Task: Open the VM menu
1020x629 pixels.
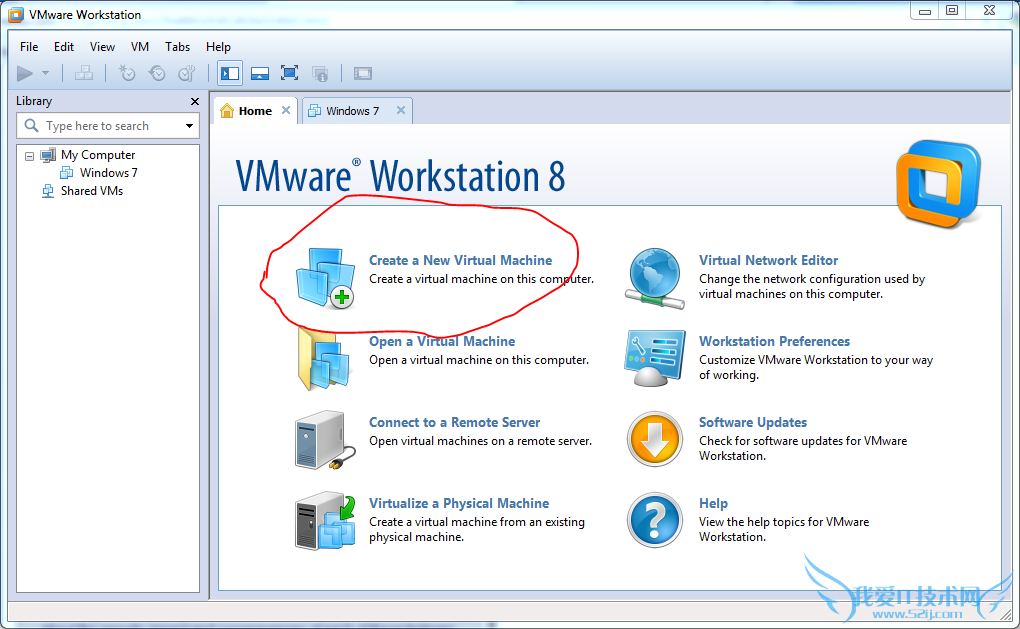Action: (x=140, y=47)
